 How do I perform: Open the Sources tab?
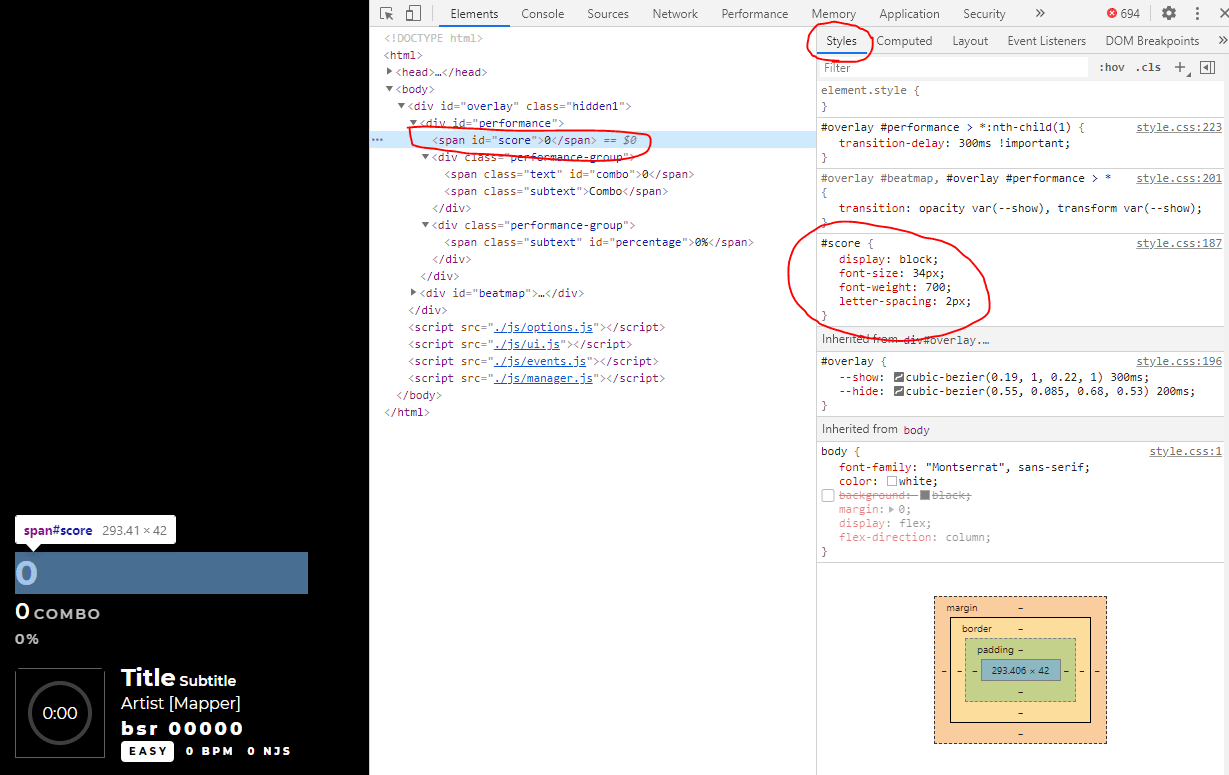tap(608, 14)
